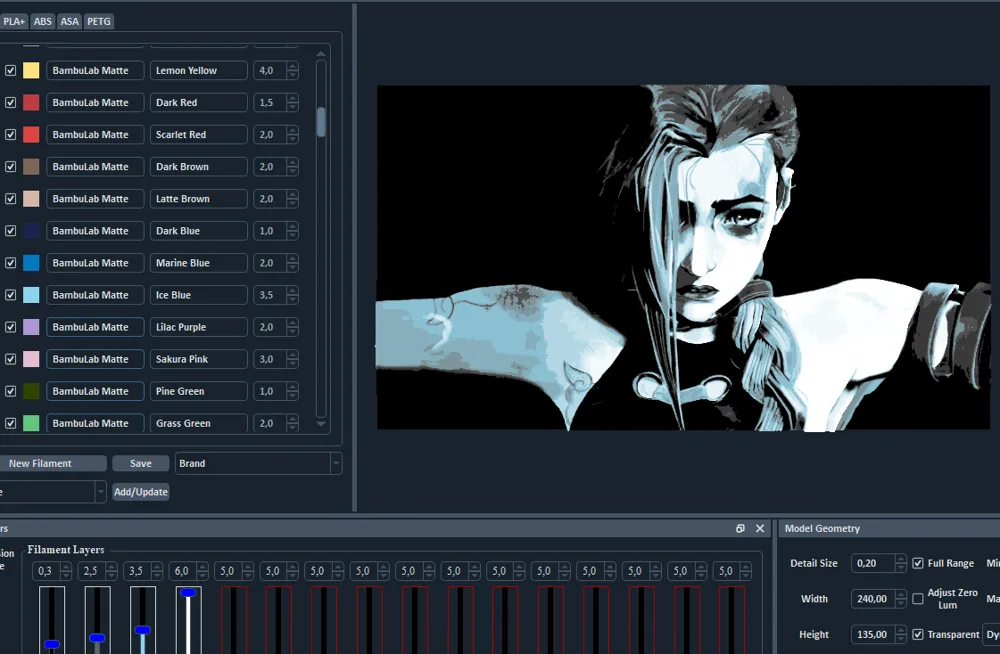Viewport: 1000px width, 654px height.
Task: Uncheck the Scarlet Red filament checkbox
Action: tap(11, 135)
